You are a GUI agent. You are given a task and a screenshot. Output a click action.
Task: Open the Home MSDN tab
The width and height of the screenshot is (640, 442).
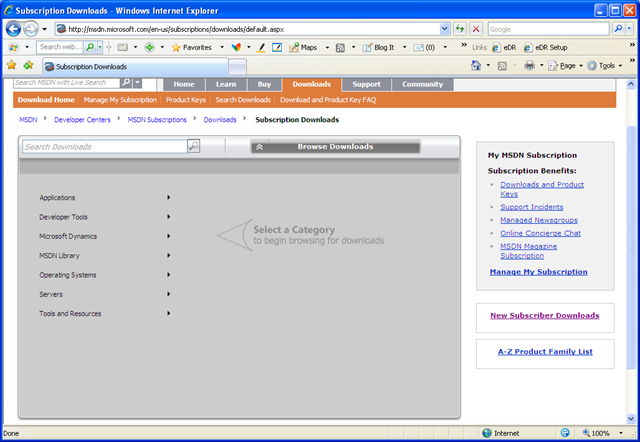coord(184,84)
